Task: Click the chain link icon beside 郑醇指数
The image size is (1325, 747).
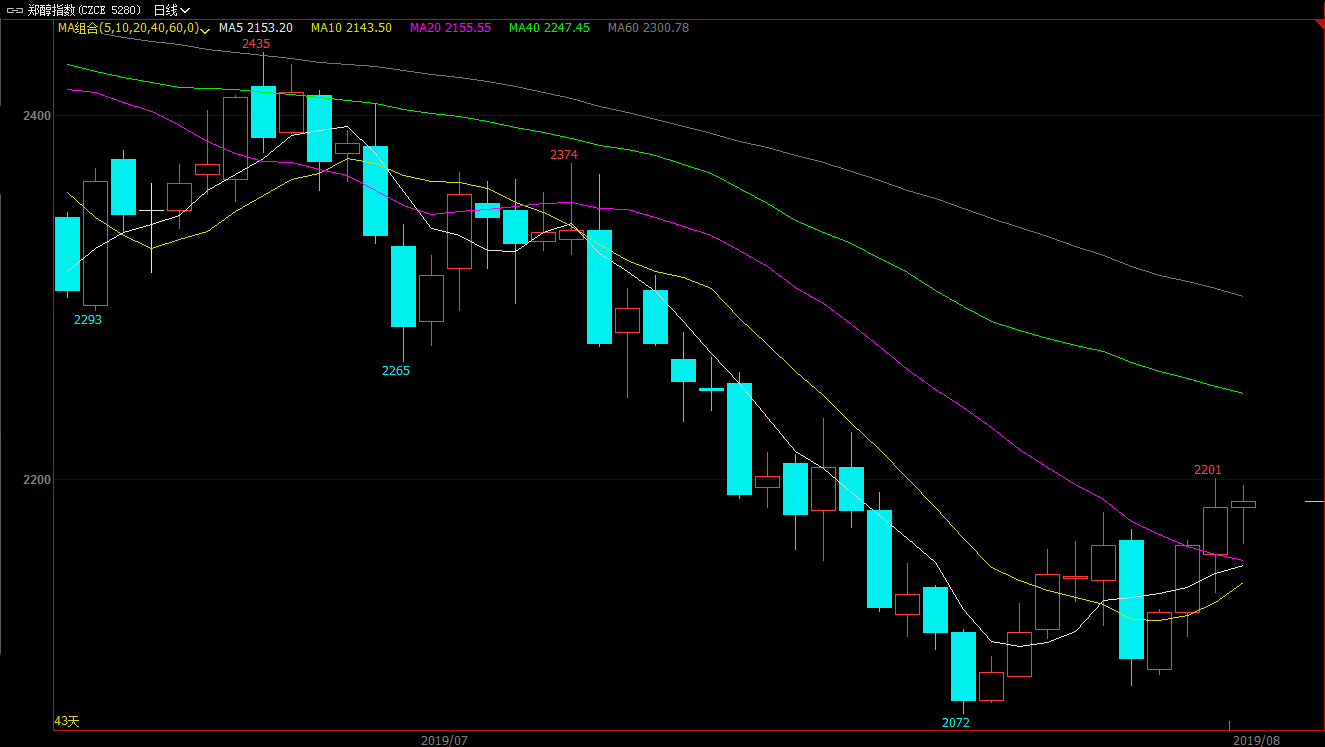Action: pyautogui.click(x=16, y=10)
